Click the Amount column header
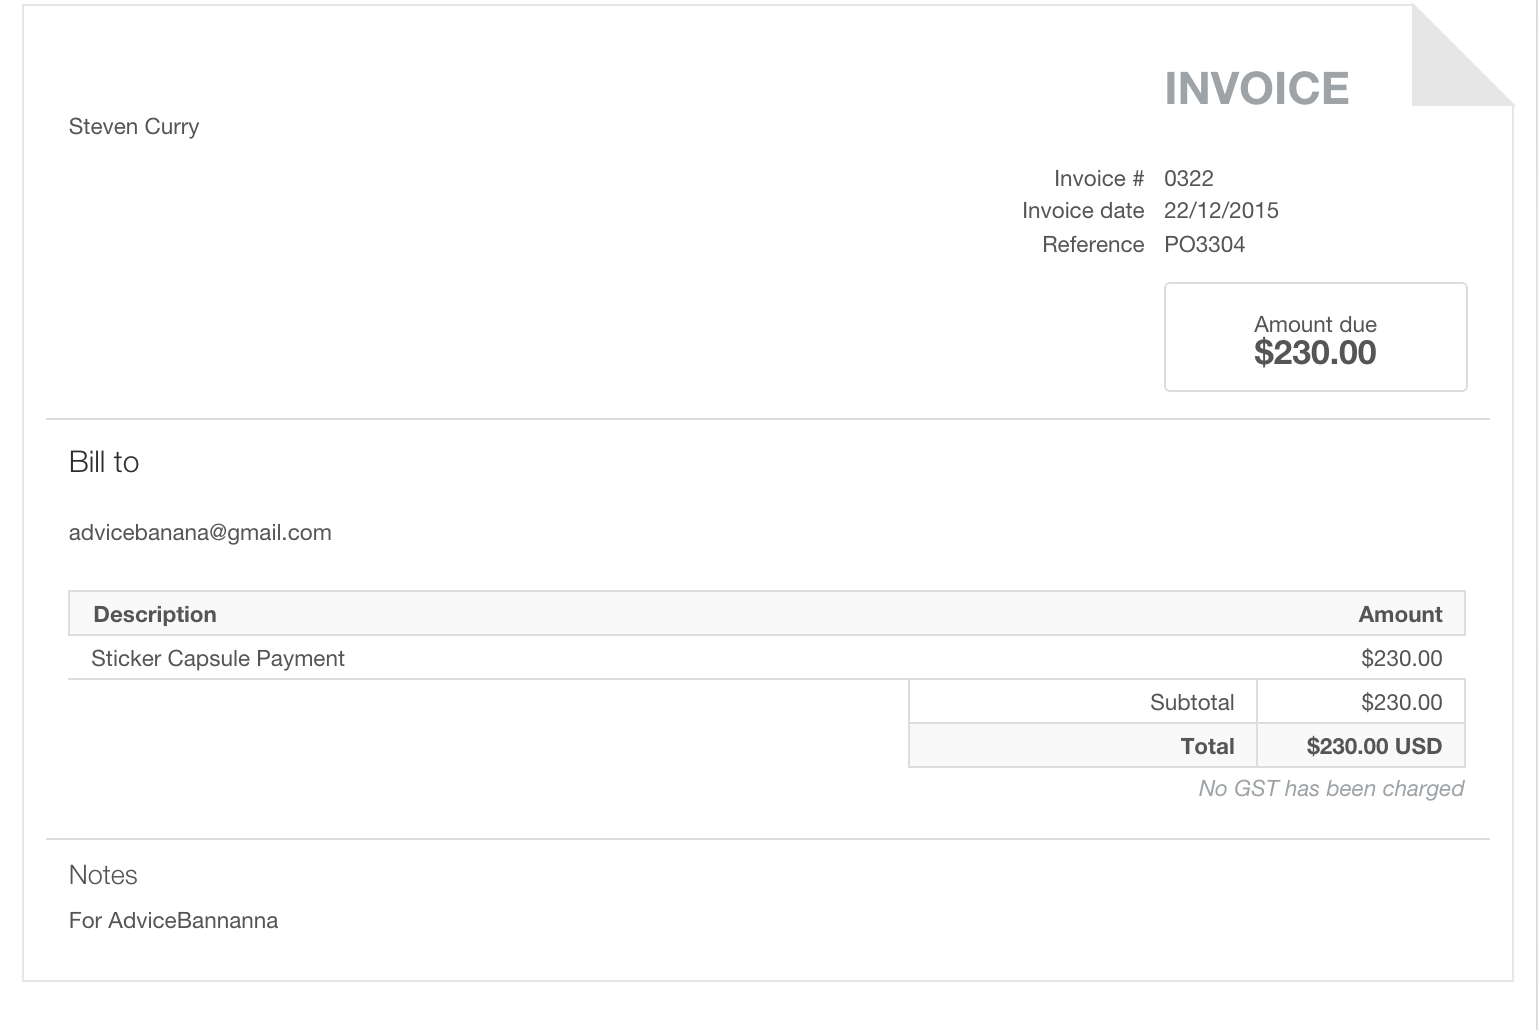Image resolution: width=1538 pixels, height=1030 pixels. click(x=1399, y=615)
